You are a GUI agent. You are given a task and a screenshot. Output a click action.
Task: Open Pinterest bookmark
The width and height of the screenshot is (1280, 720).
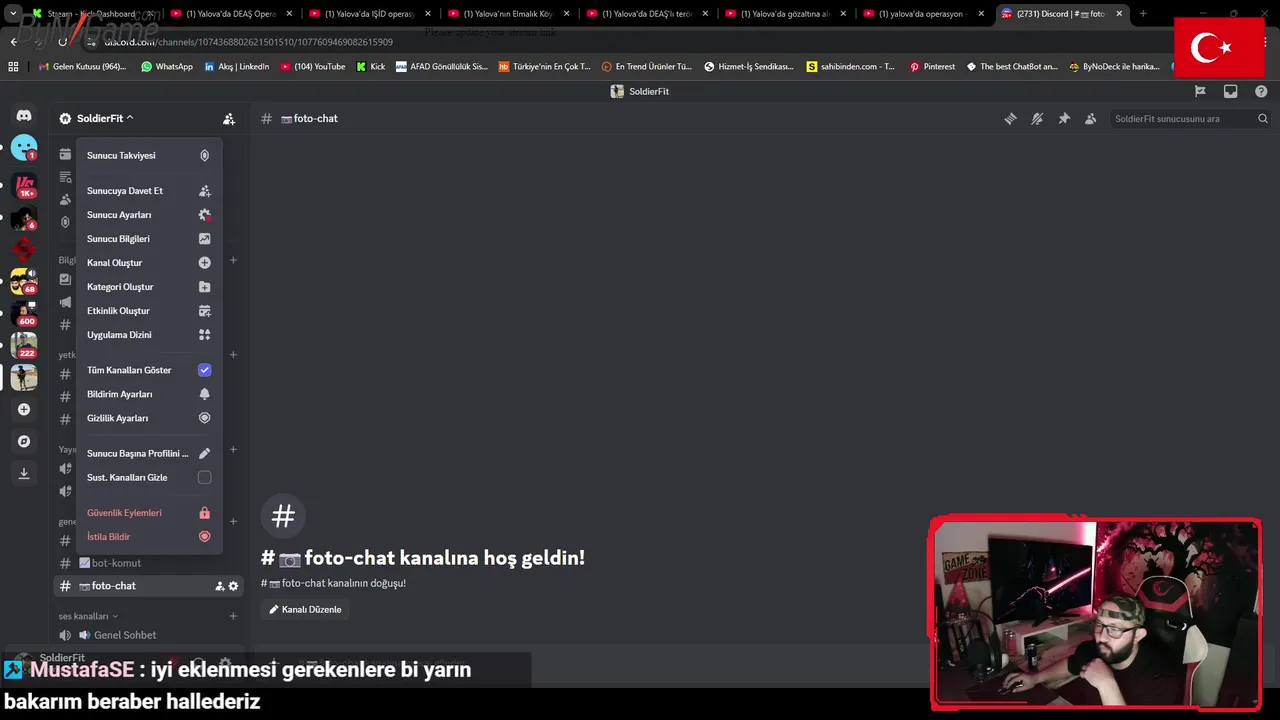[932, 66]
